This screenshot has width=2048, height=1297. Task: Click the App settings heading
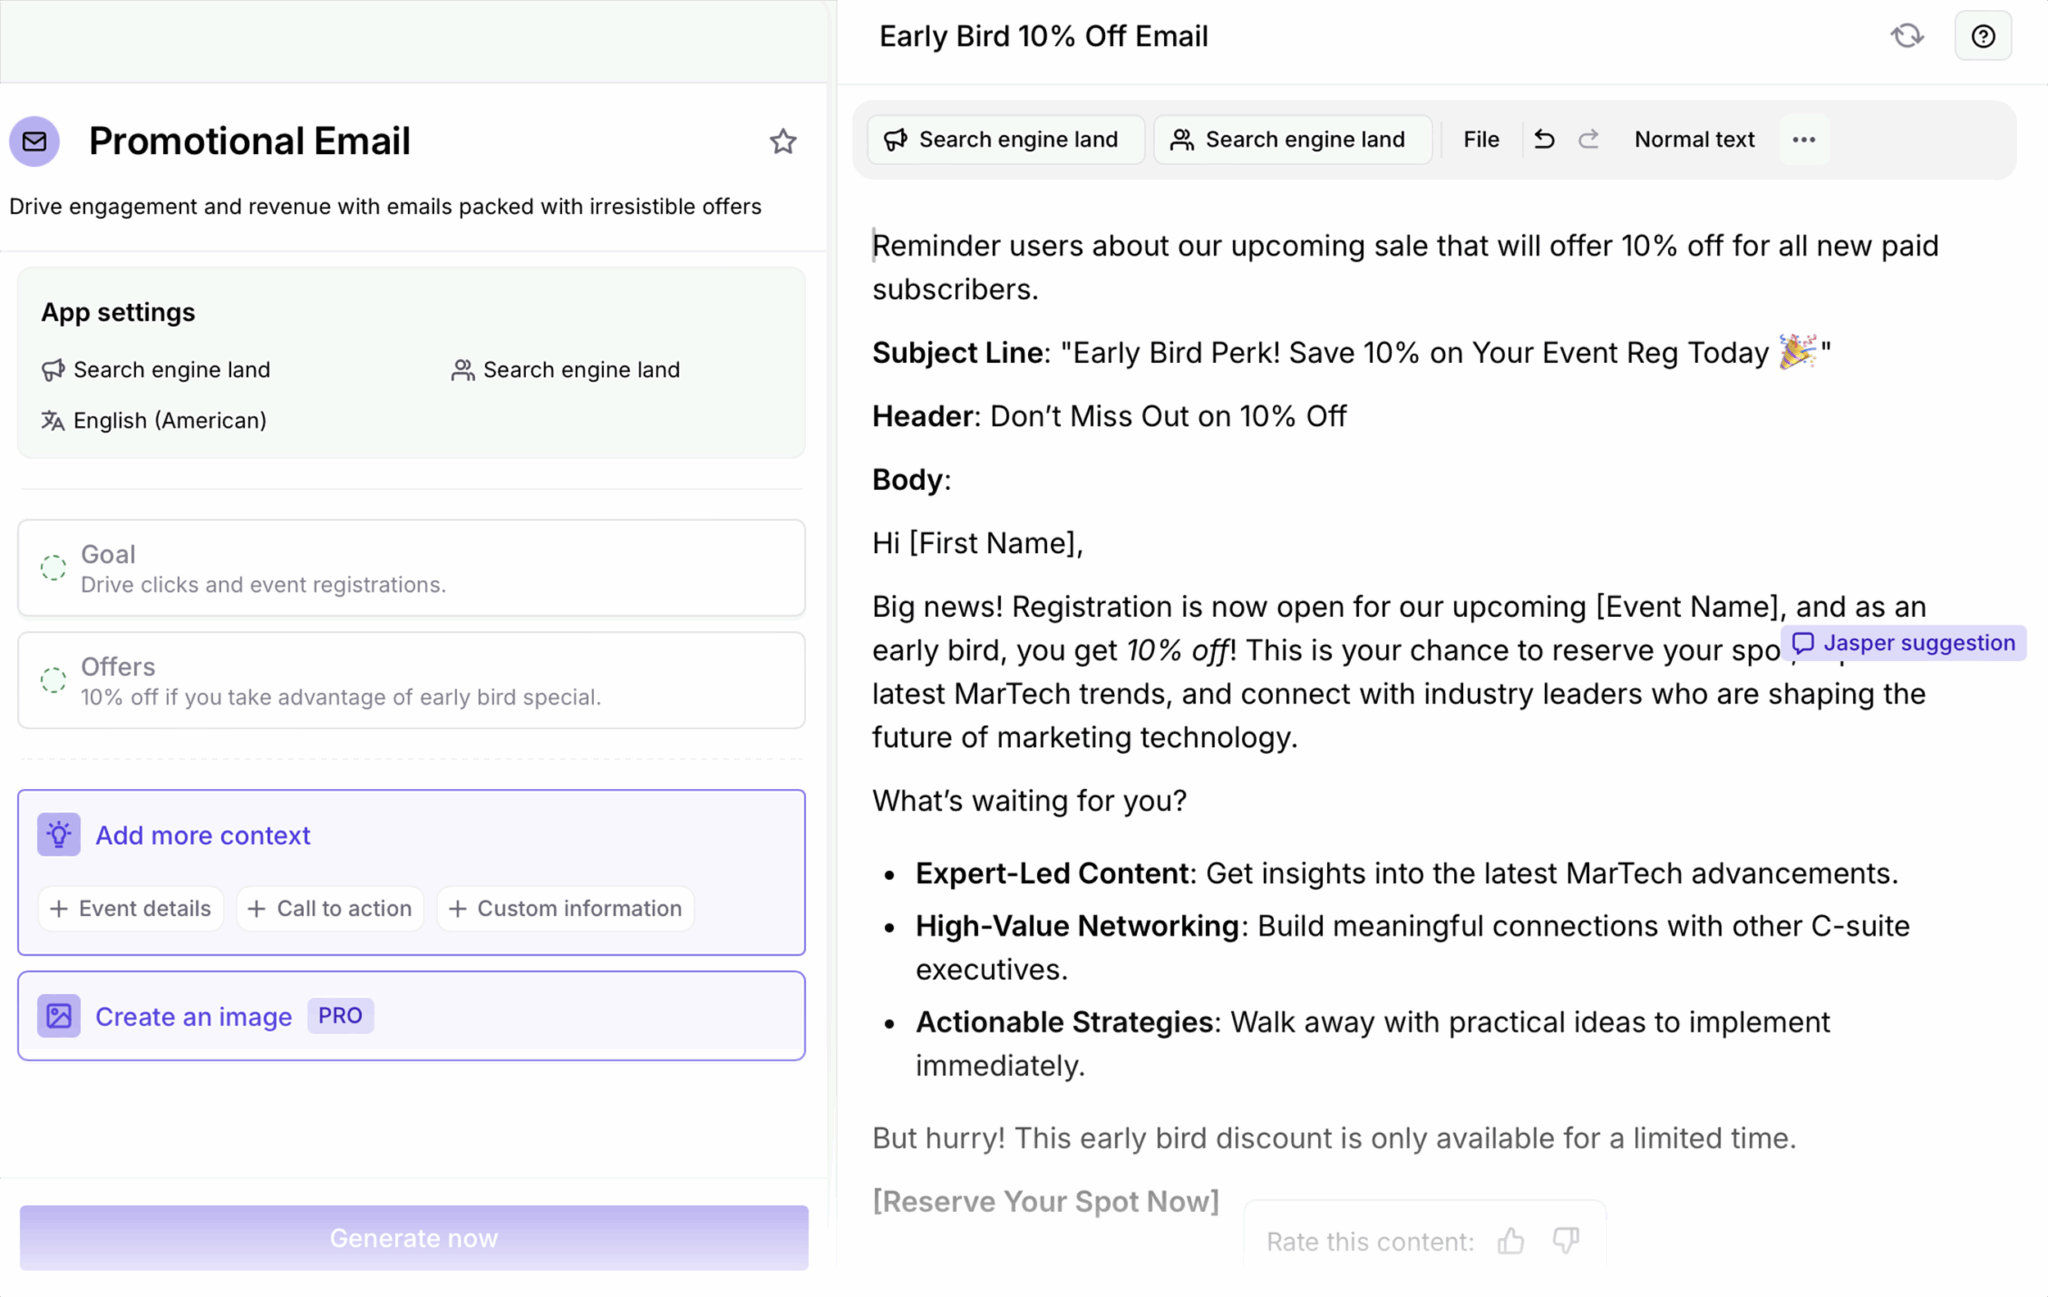118,312
